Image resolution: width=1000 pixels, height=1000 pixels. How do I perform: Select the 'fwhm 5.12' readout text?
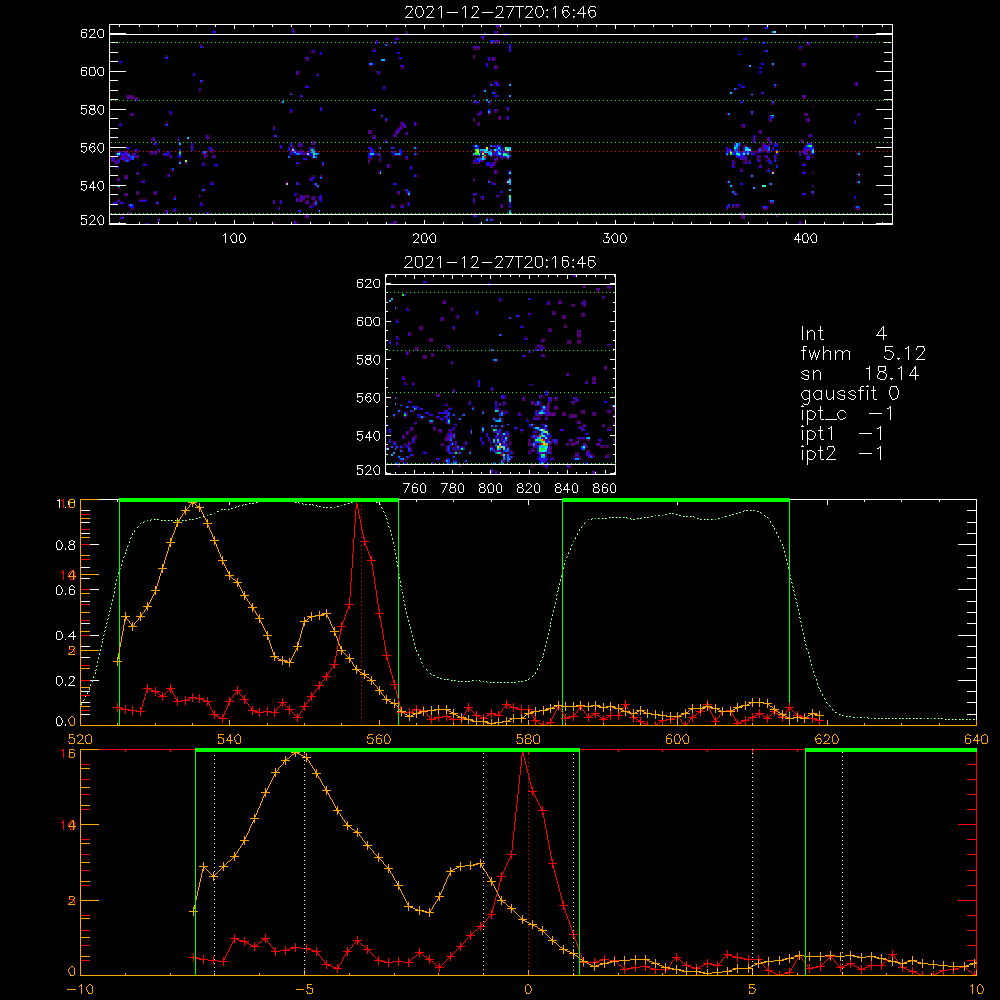[863, 353]
